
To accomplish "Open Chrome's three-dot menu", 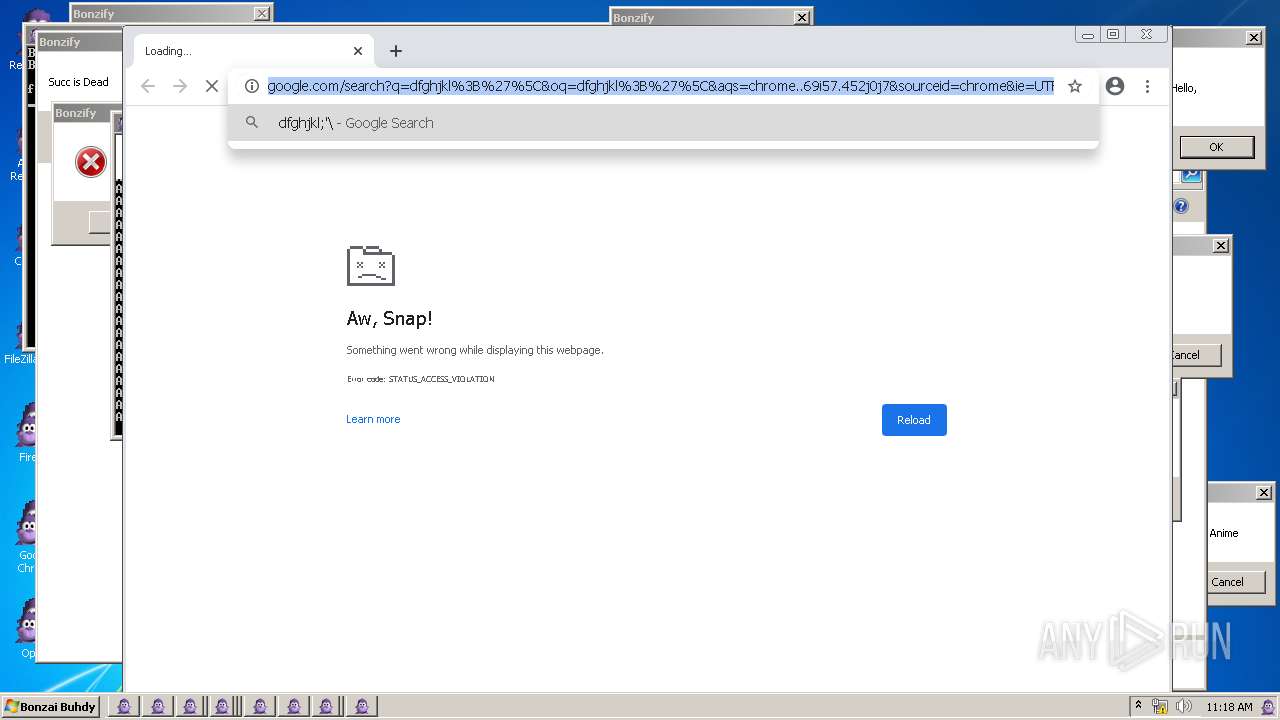I will click(x=1147, y=86).
